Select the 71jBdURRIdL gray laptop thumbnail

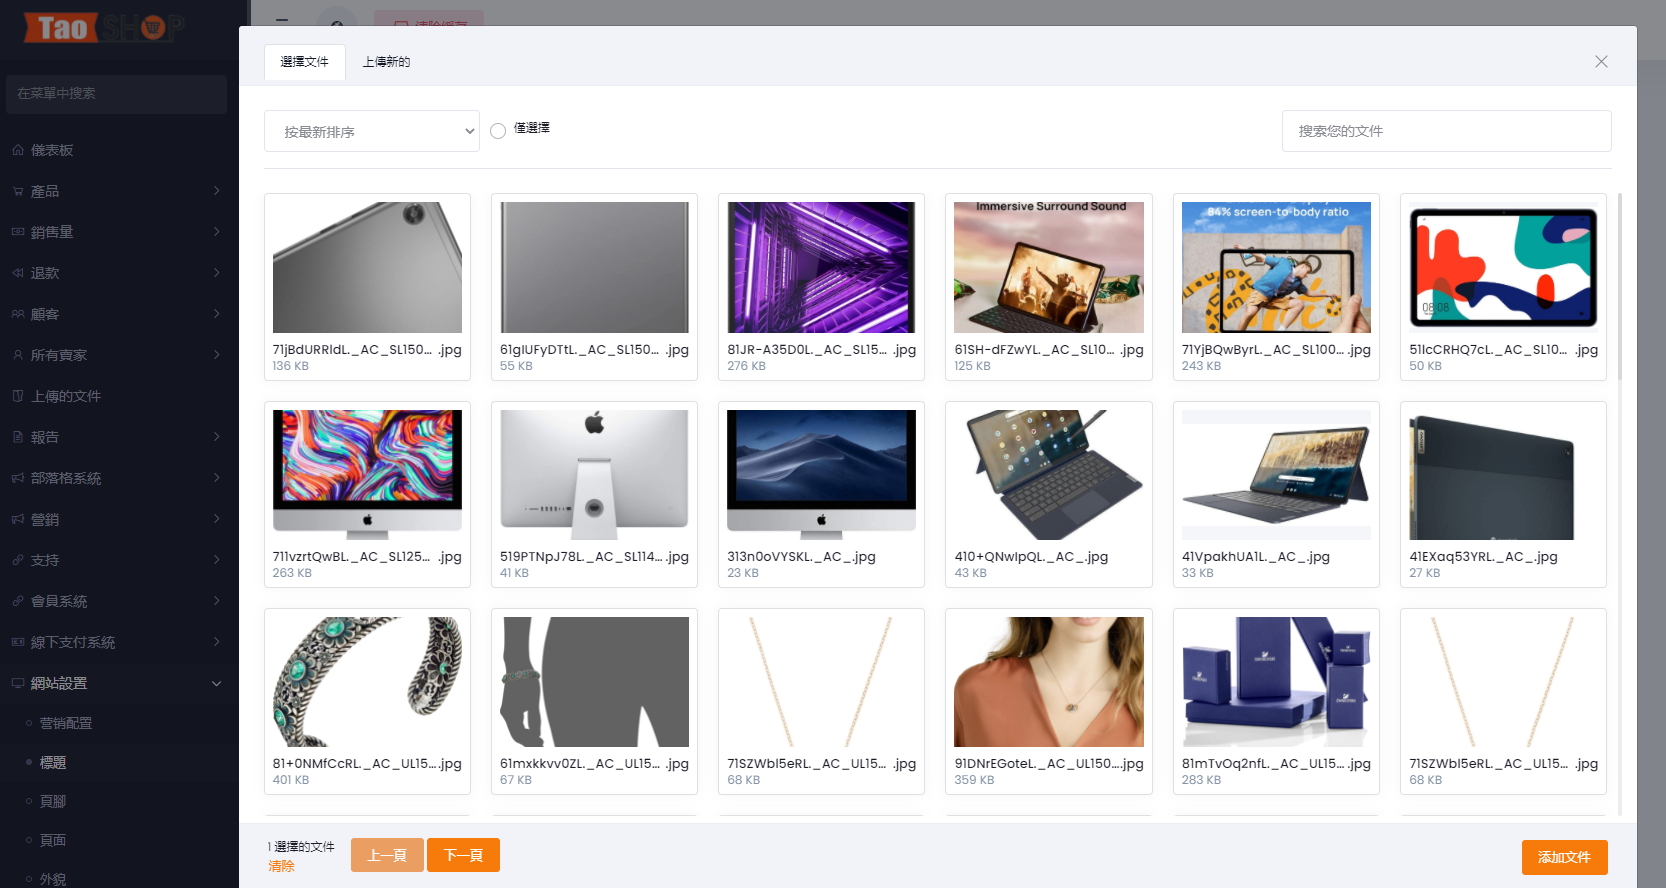367,267
